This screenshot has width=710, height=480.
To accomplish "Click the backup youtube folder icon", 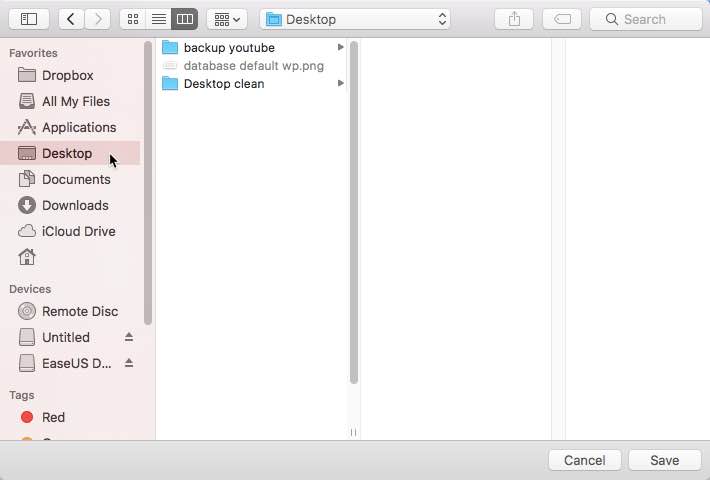I will (170, 47).
